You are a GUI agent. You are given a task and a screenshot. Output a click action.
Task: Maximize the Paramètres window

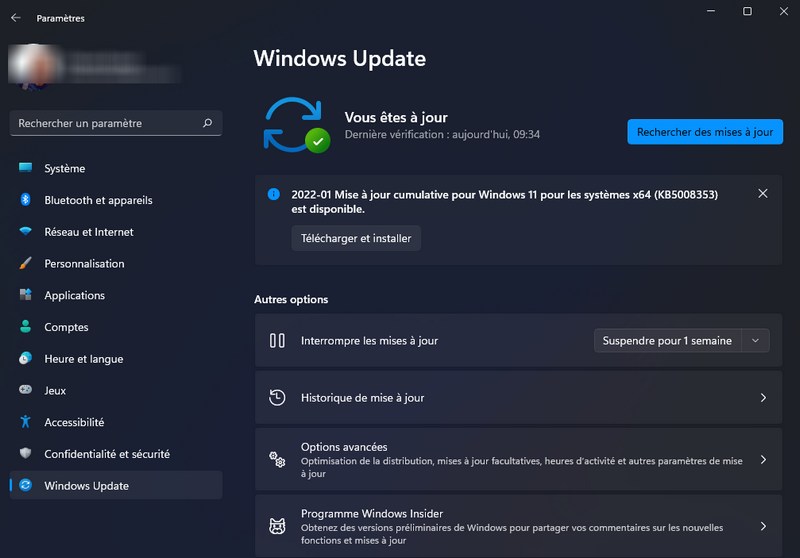[747, 11]
